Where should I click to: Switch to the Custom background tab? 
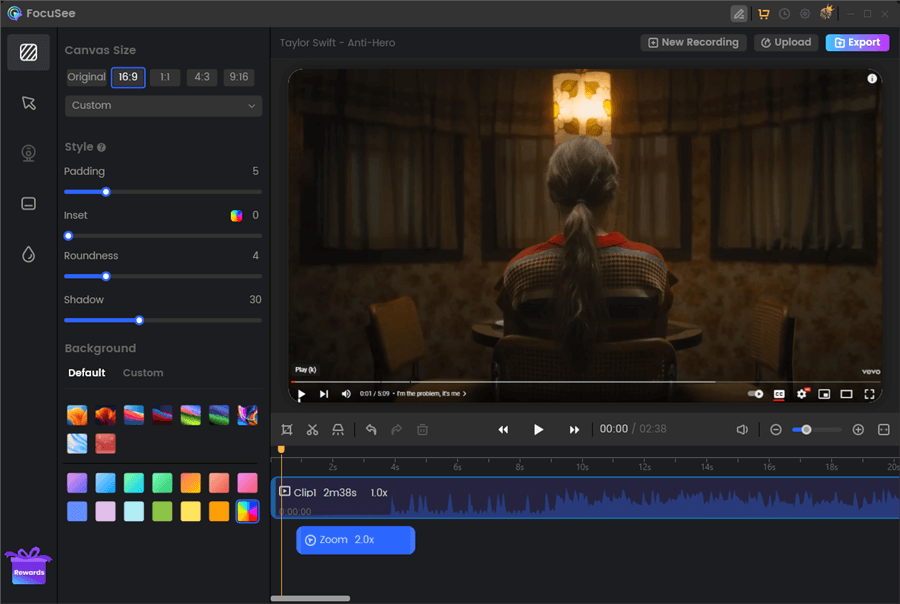coord(143,373)
